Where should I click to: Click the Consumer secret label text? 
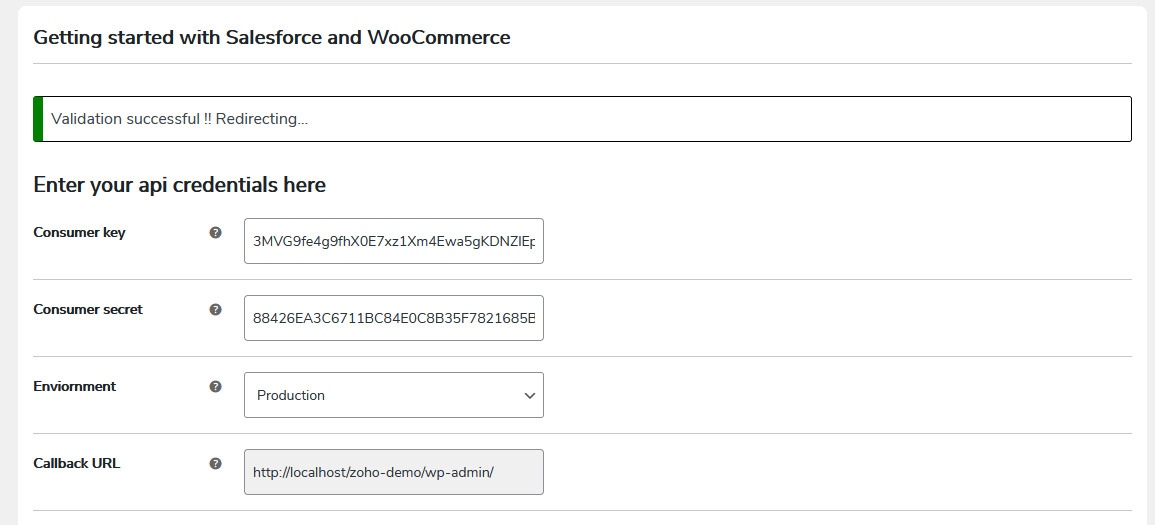pyautogui.click(x=88, y=310)
